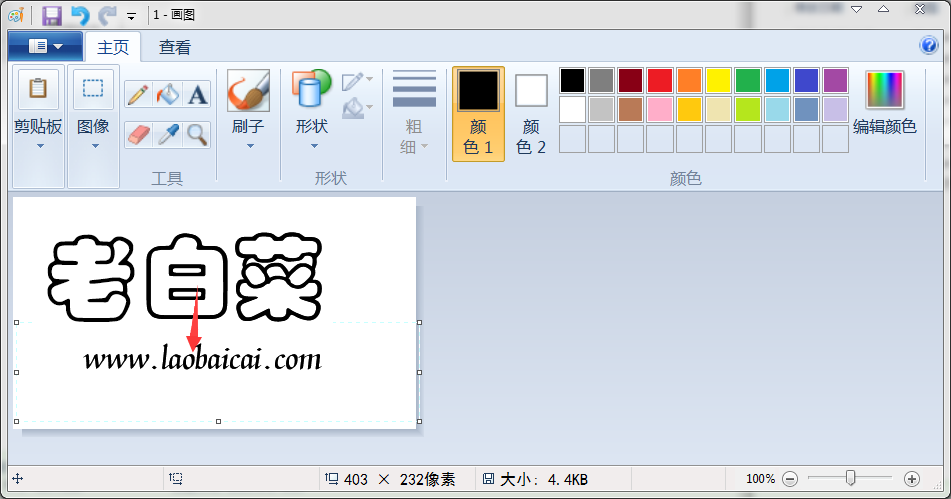Select the Eraser tool

[138, 135]
